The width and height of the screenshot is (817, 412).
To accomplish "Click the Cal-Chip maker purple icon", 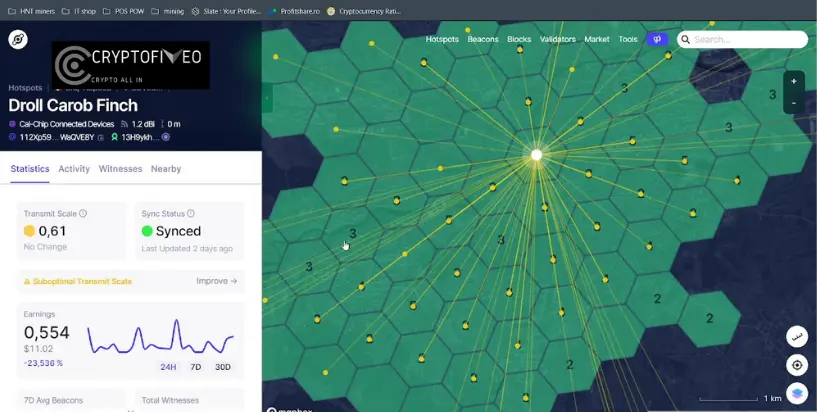I will 13,124.
